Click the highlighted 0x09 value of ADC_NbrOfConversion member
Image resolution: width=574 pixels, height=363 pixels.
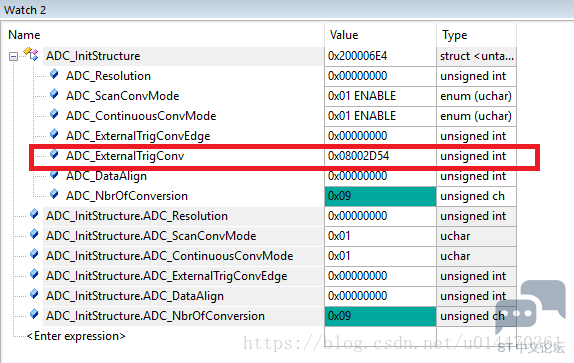pos(380,196)
